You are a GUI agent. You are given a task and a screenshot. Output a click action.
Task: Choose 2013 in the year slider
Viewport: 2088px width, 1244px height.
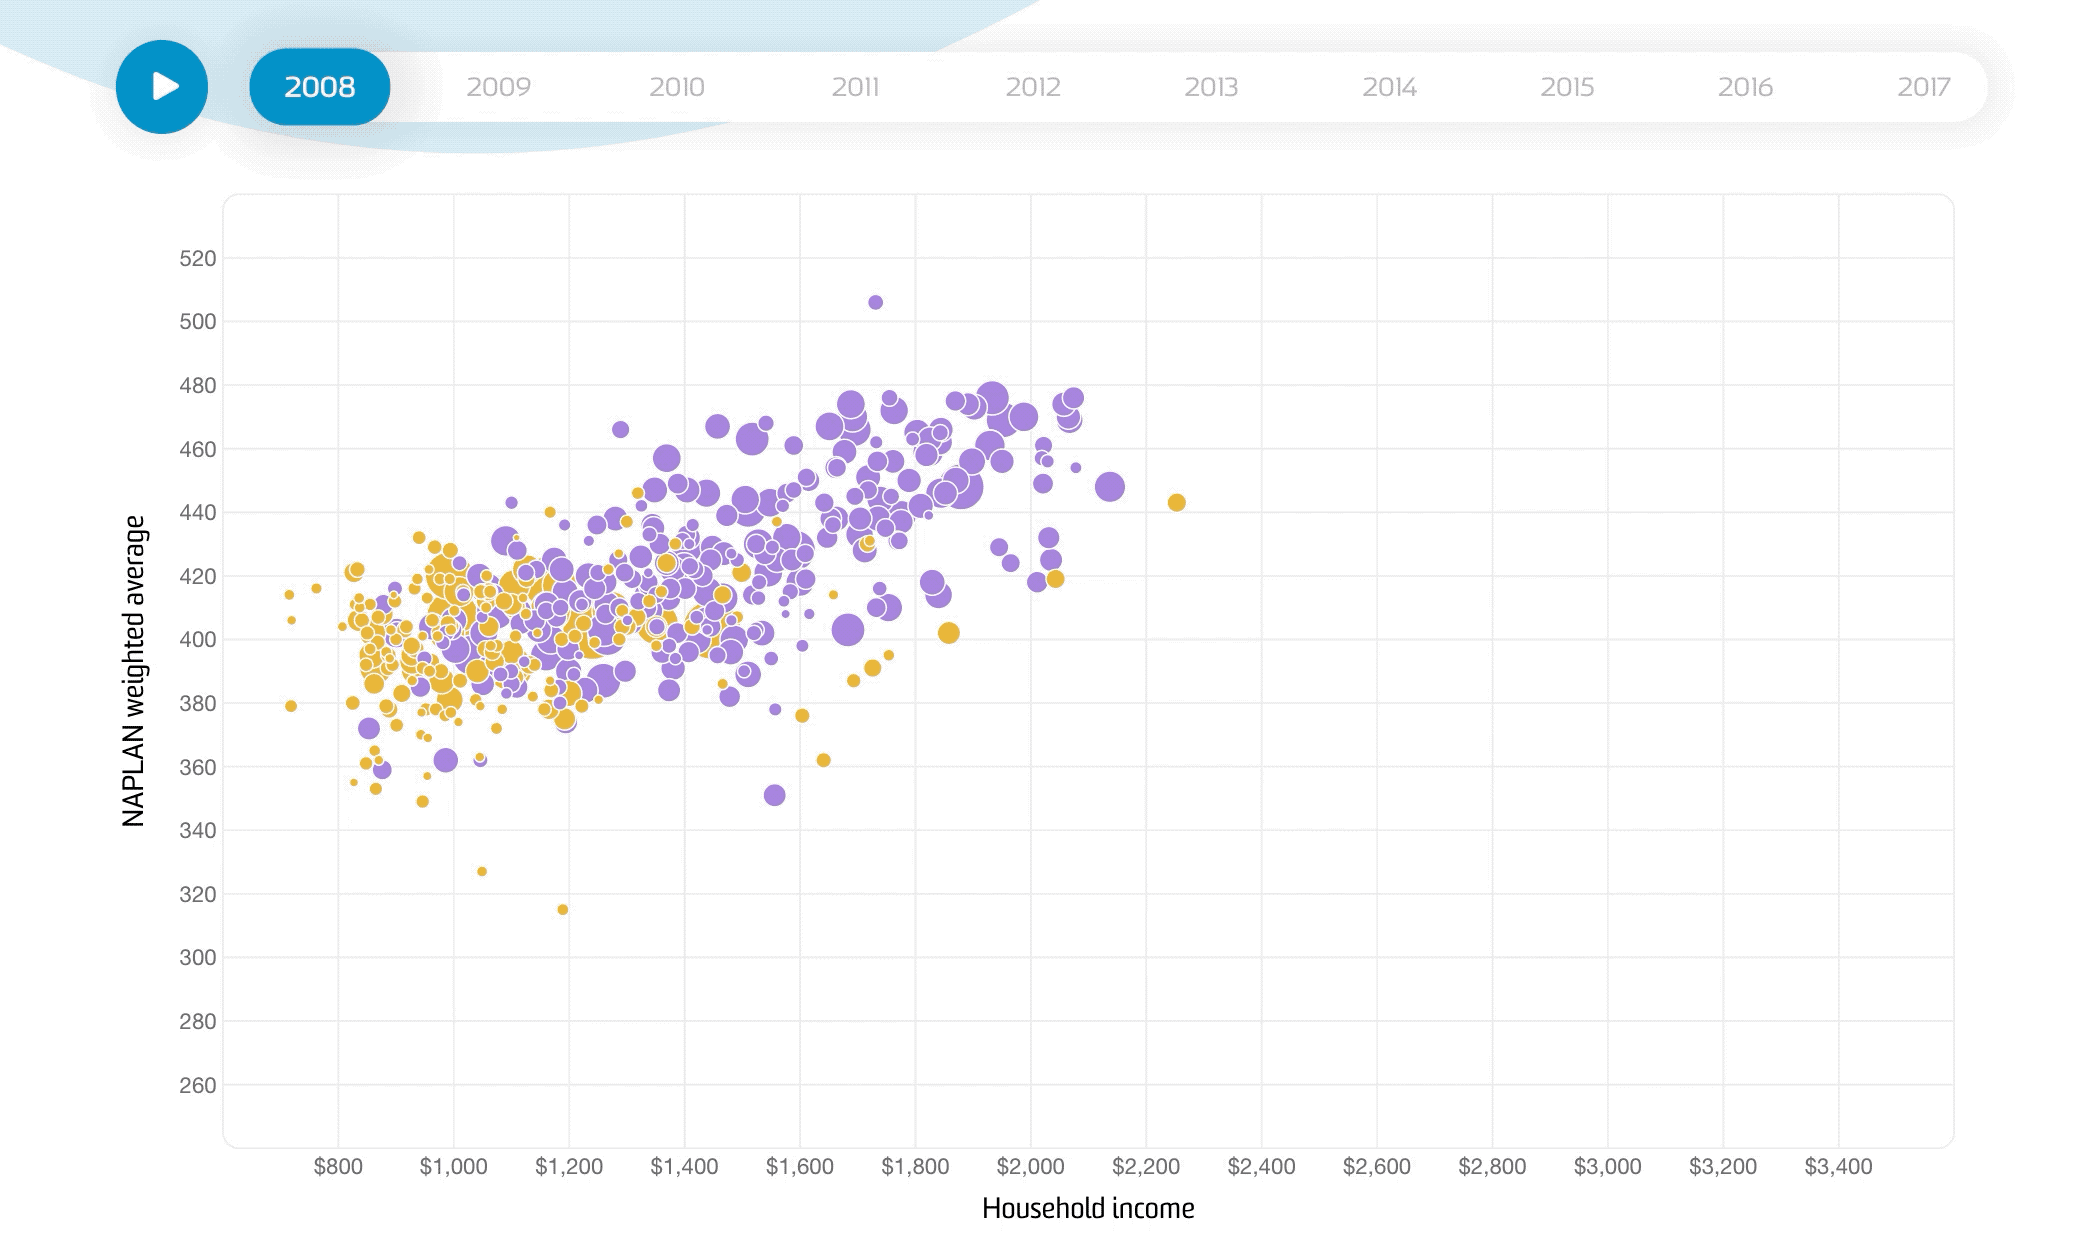[1210, 87]
